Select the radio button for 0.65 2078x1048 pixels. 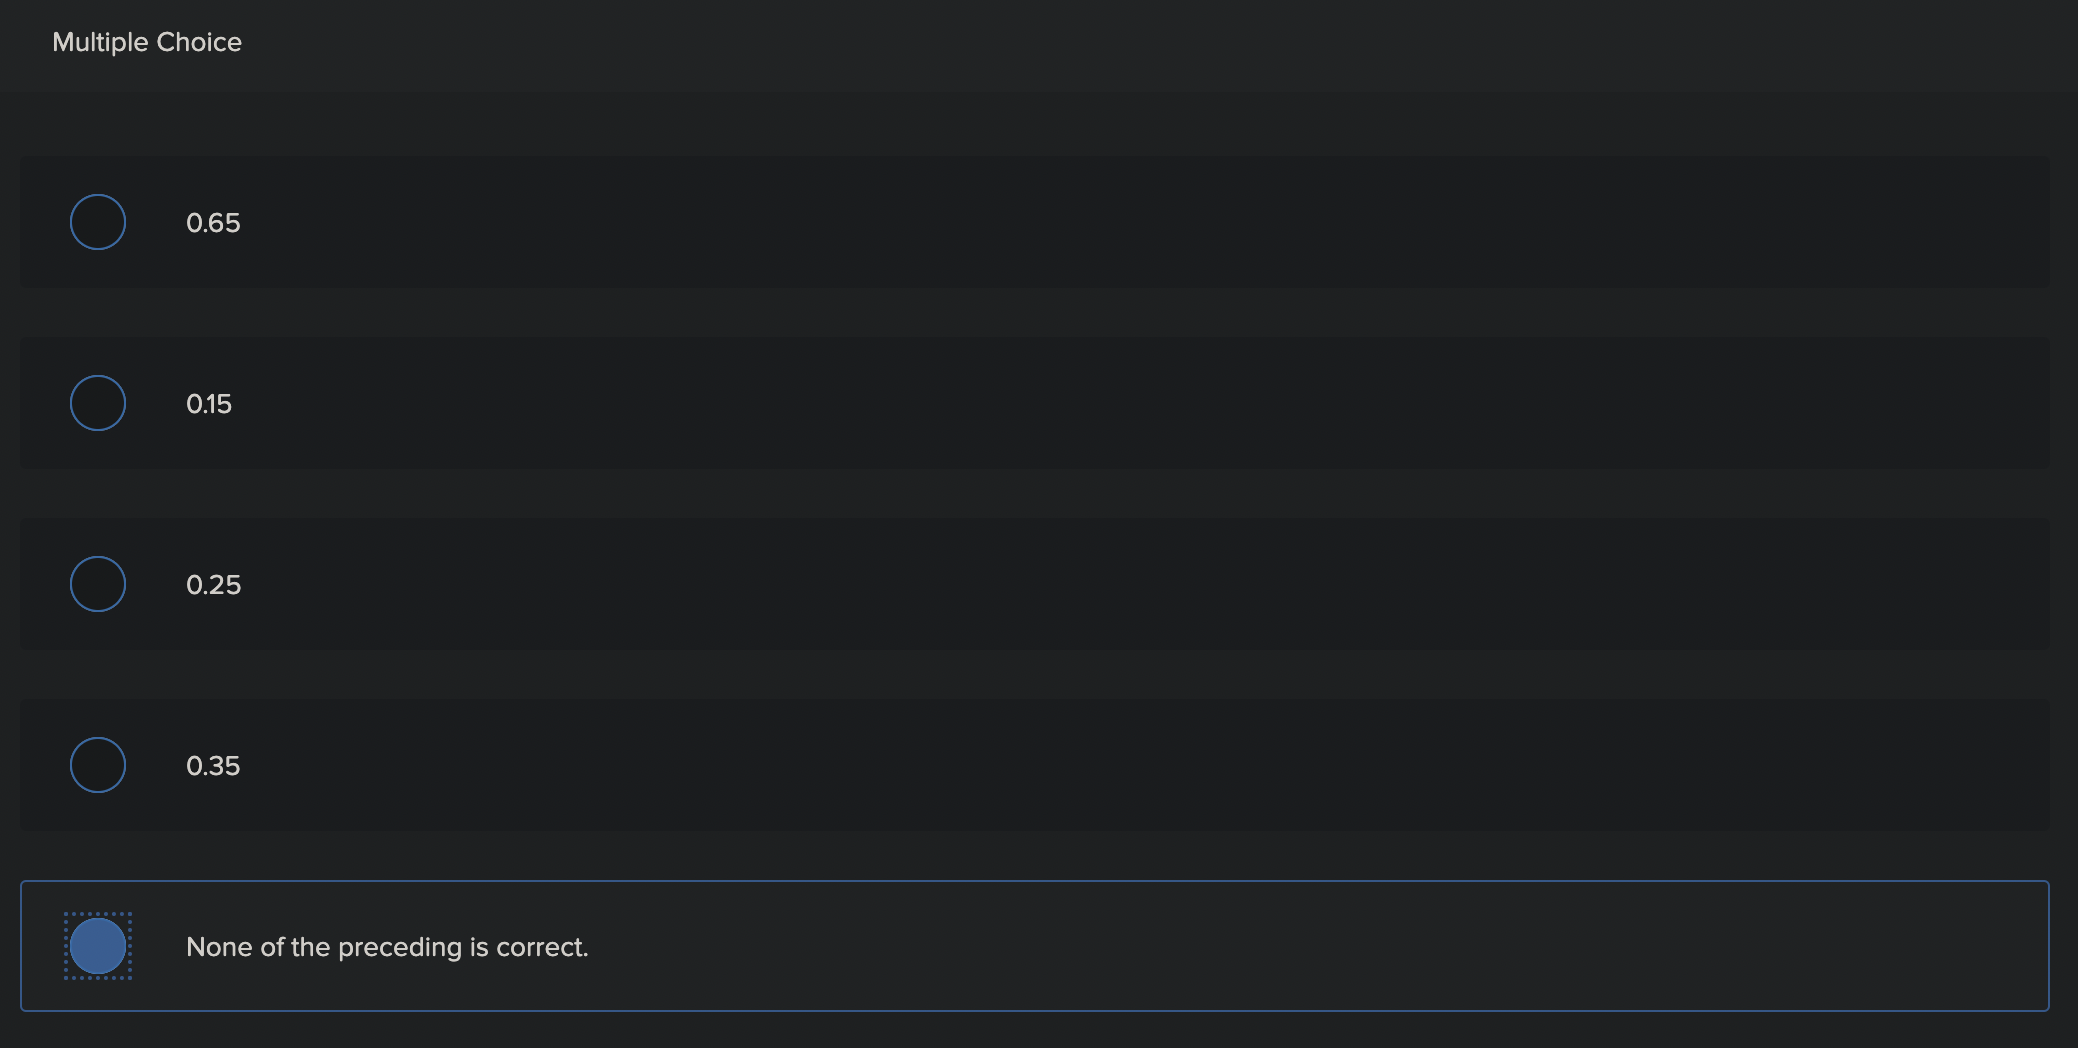pos(97,222)
